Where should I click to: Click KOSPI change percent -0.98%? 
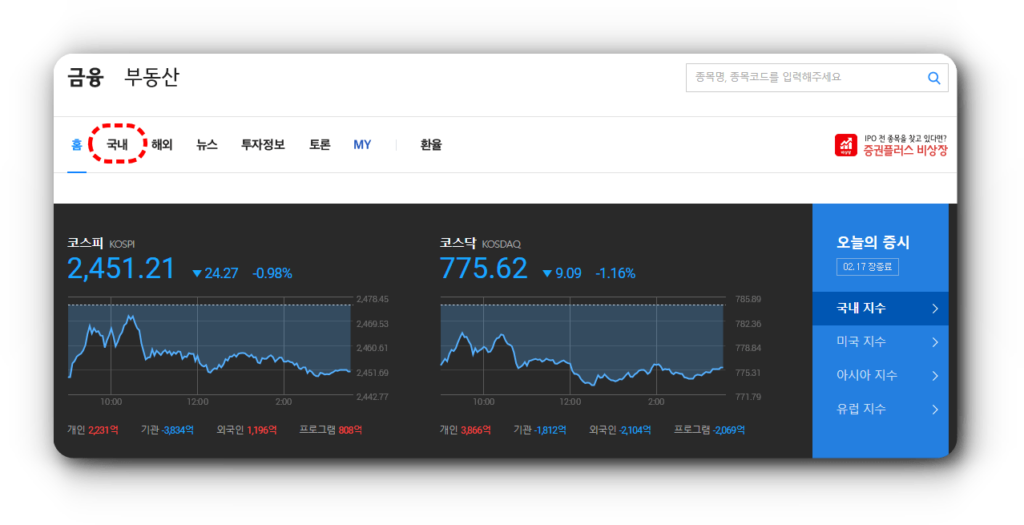[x=272, y=274]
